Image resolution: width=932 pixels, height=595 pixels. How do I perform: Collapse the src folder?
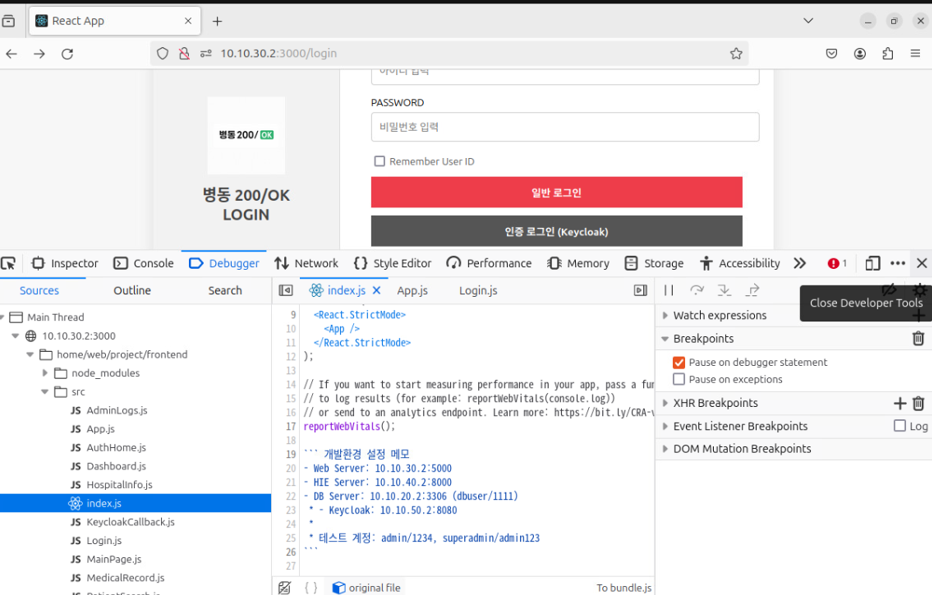pos(45,392)
